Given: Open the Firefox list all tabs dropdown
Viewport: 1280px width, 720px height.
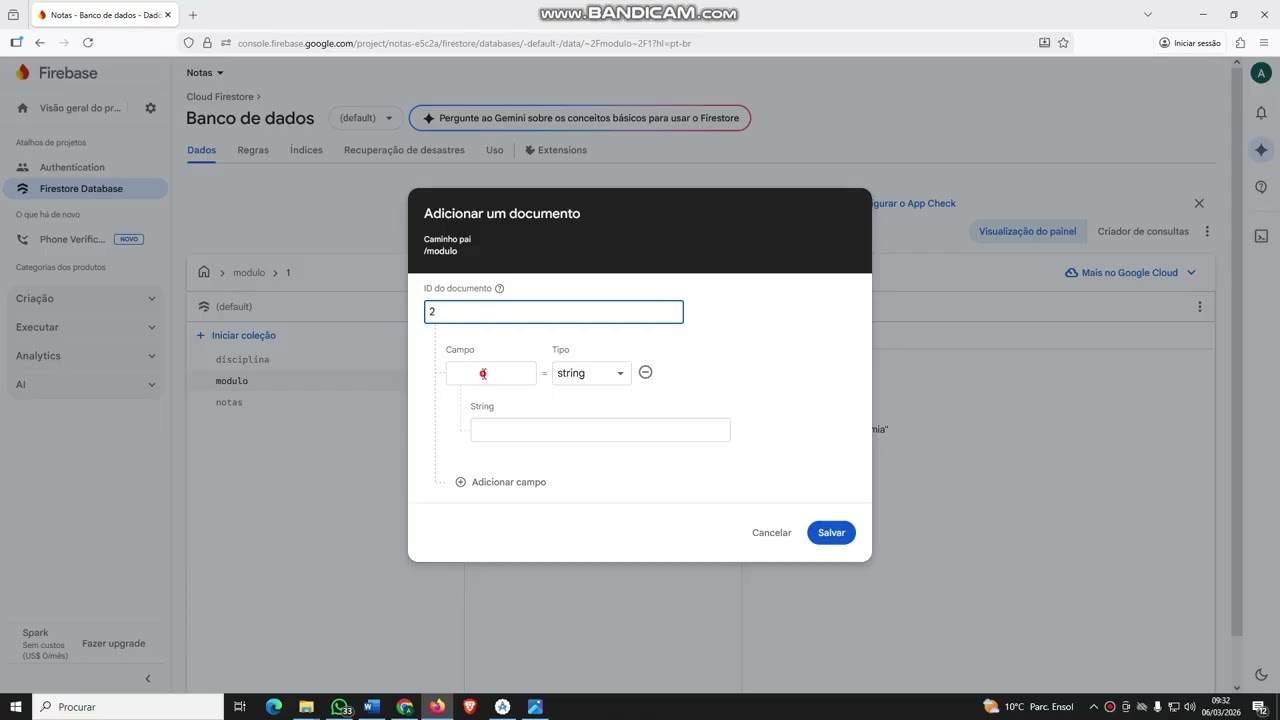Looking at the screenshot, I should [x=1148, y=15].
